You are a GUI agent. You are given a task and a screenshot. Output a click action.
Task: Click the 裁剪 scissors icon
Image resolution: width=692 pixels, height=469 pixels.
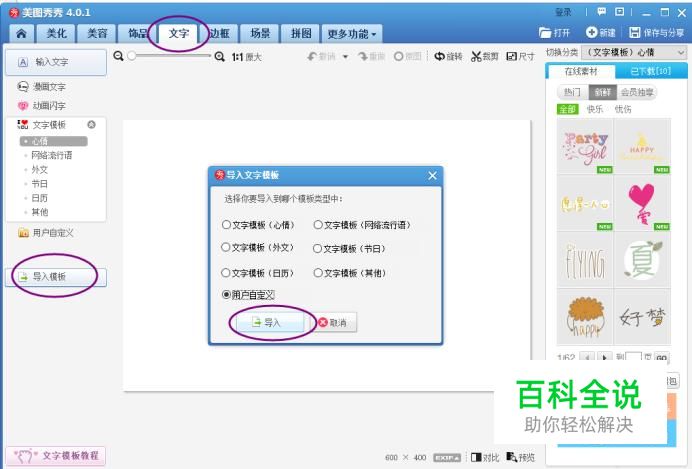pyautogui.click(x=476, y=56)
